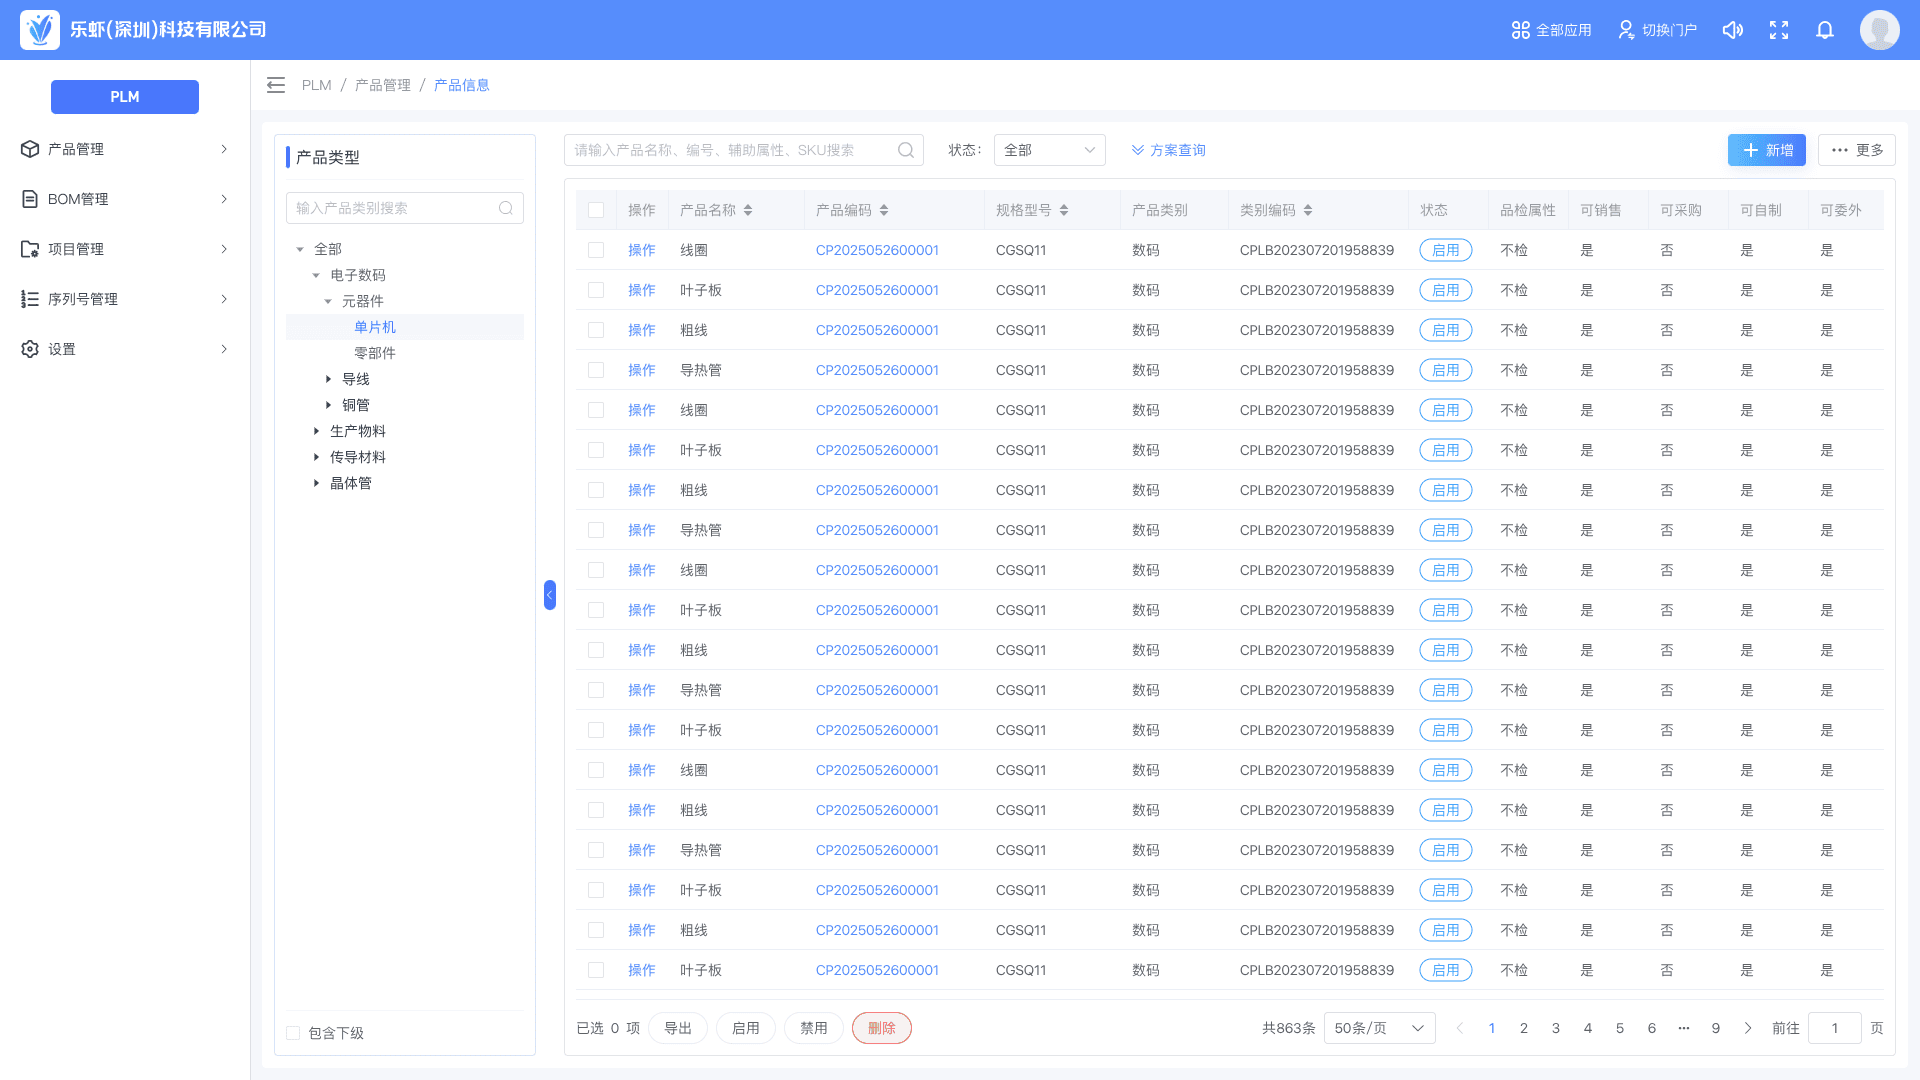The height and width of the screenshot is (1080, 1920).
Task: Click the volume speaker icon in header
Action: [x=1733, y=30]
